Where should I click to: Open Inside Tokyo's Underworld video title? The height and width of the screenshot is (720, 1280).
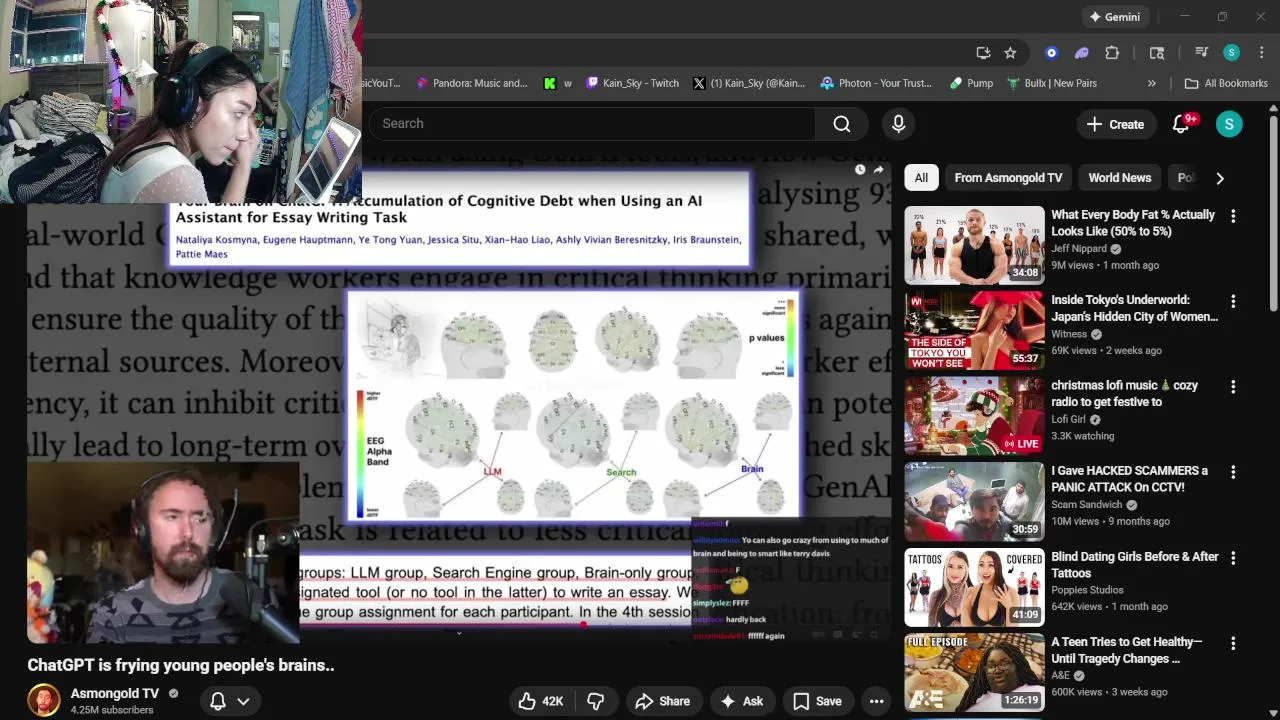1134,308
